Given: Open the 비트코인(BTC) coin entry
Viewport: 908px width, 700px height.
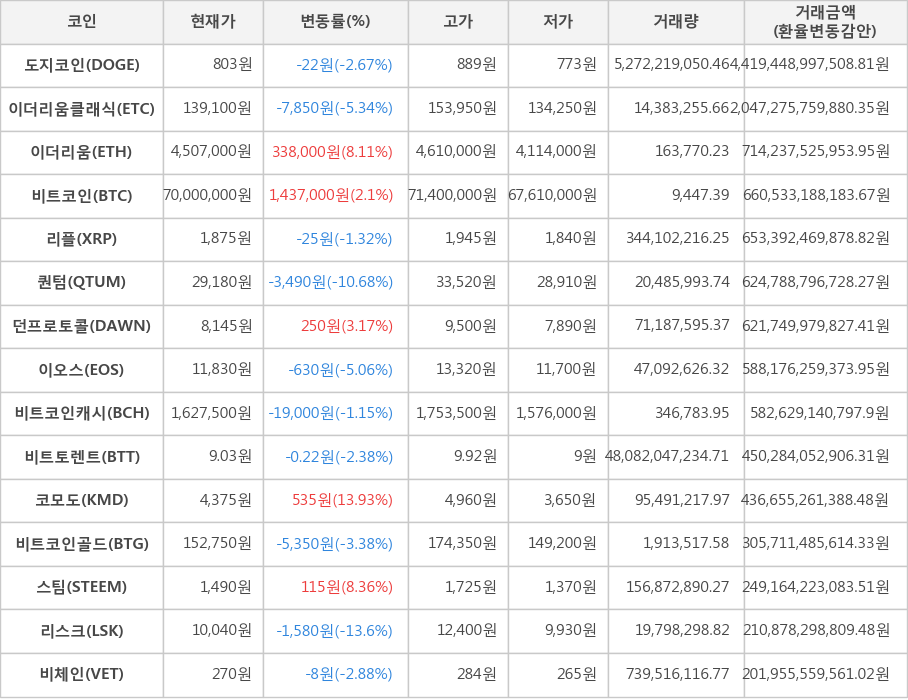Looking at the screenshot, I should pos(81,196).
